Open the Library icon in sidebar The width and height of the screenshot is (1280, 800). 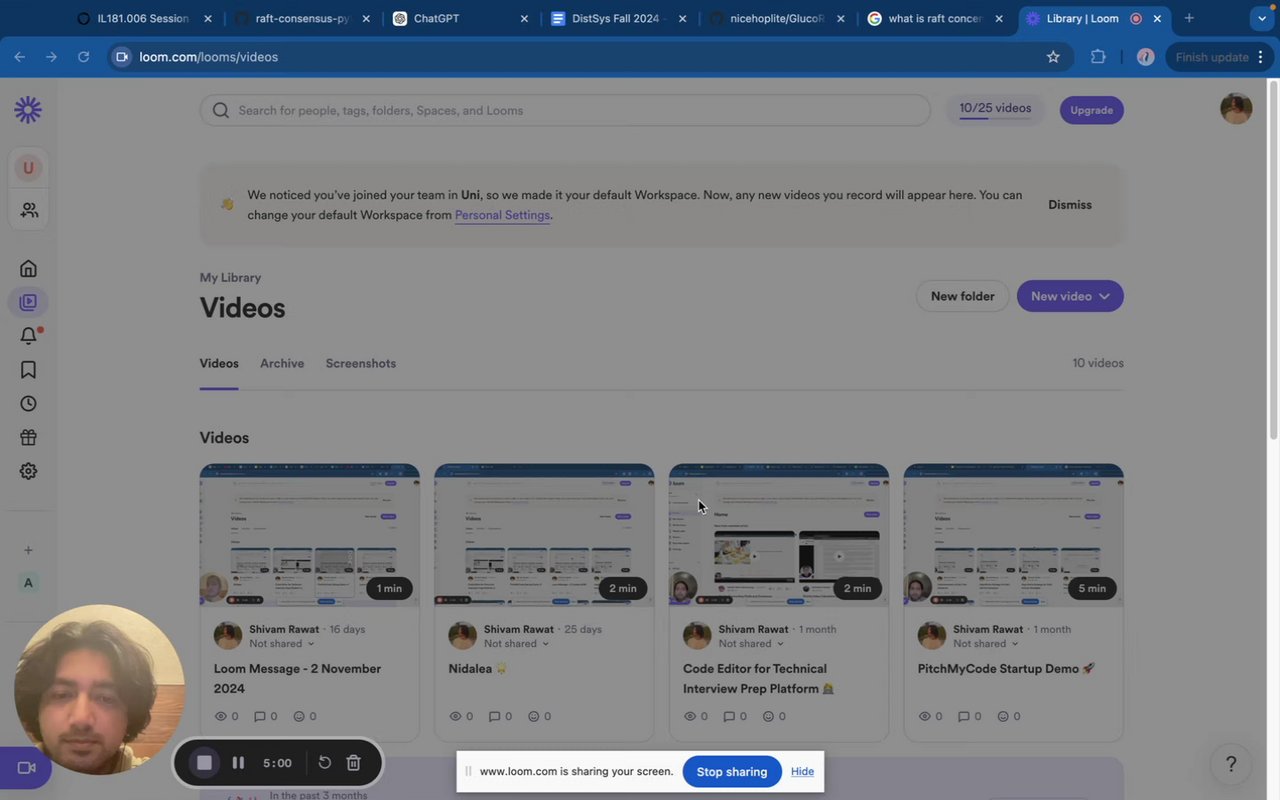coord(28,302)
